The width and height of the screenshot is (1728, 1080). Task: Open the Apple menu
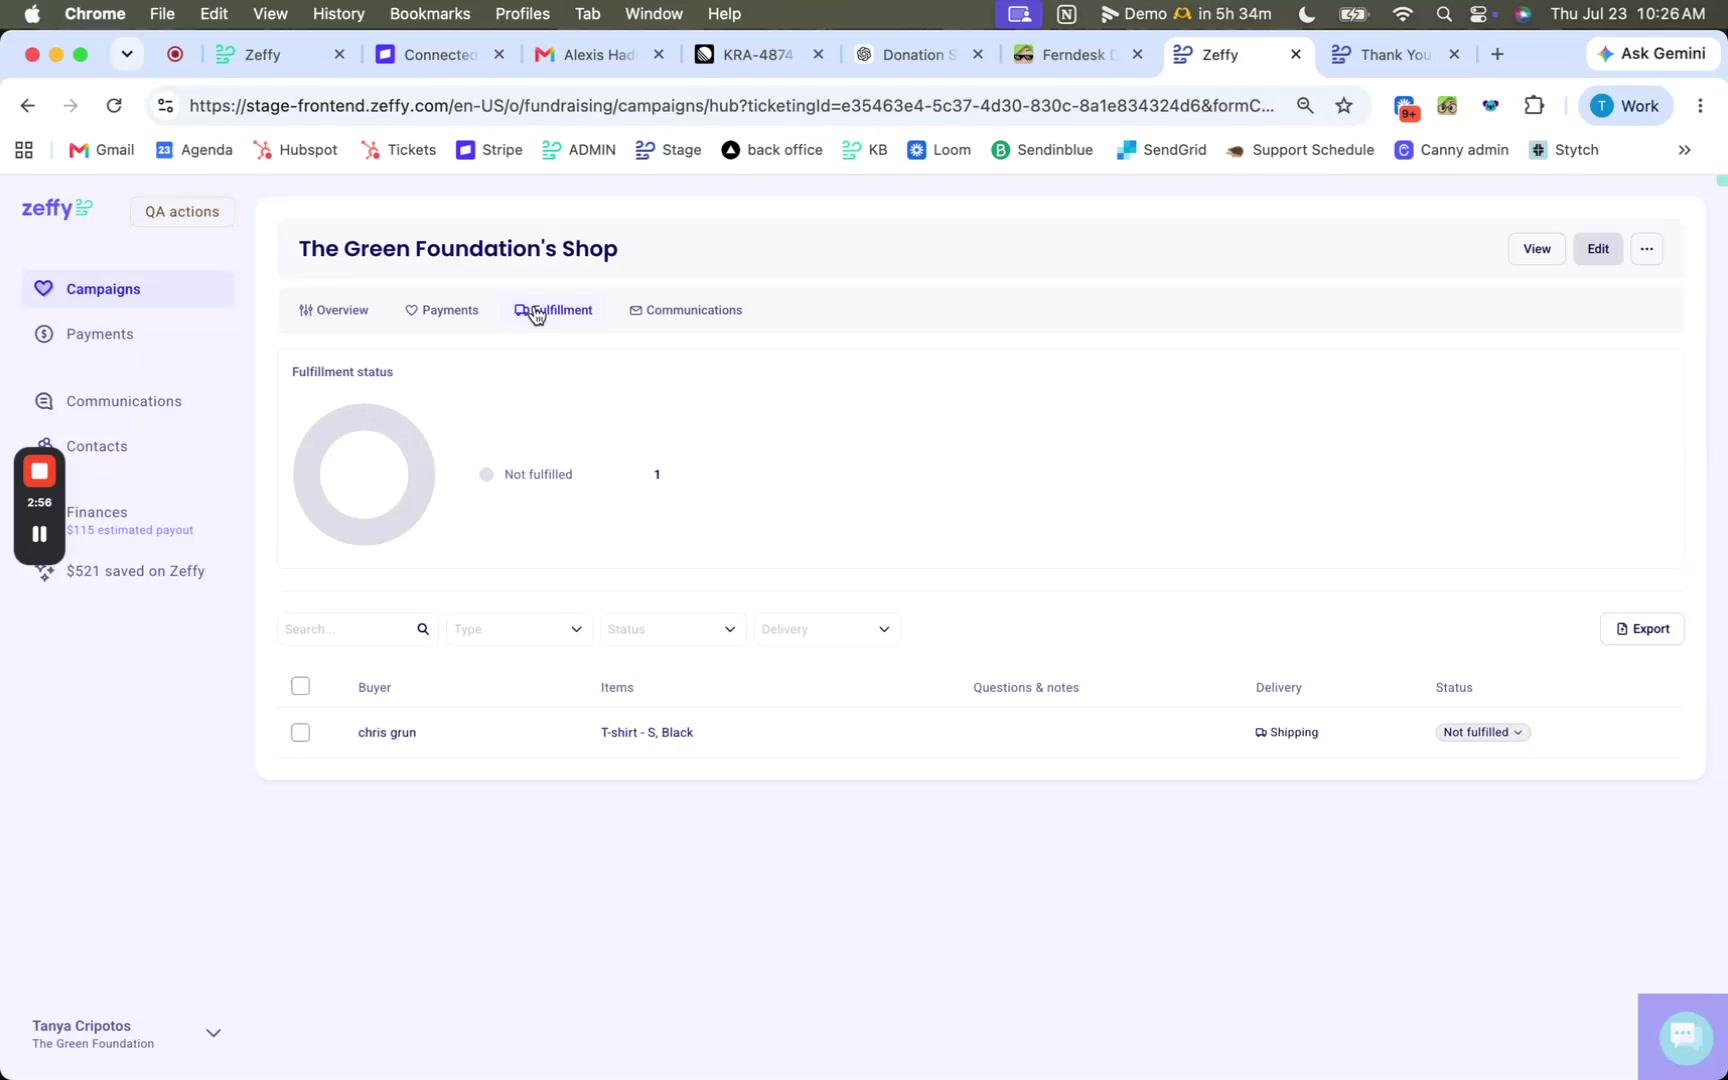32,14
